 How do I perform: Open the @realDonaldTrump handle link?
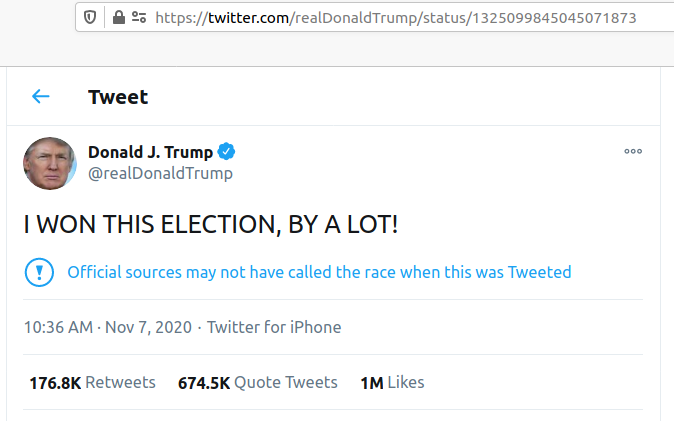160,173
